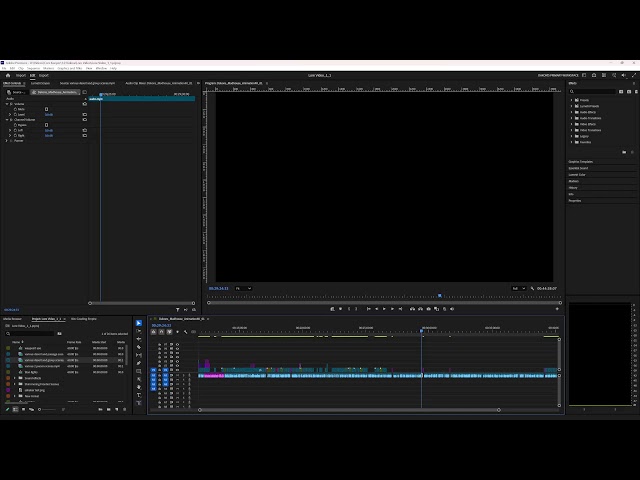Click New Bin icon in Project panel
Viewport: 640px width, 480px height.
109,409
